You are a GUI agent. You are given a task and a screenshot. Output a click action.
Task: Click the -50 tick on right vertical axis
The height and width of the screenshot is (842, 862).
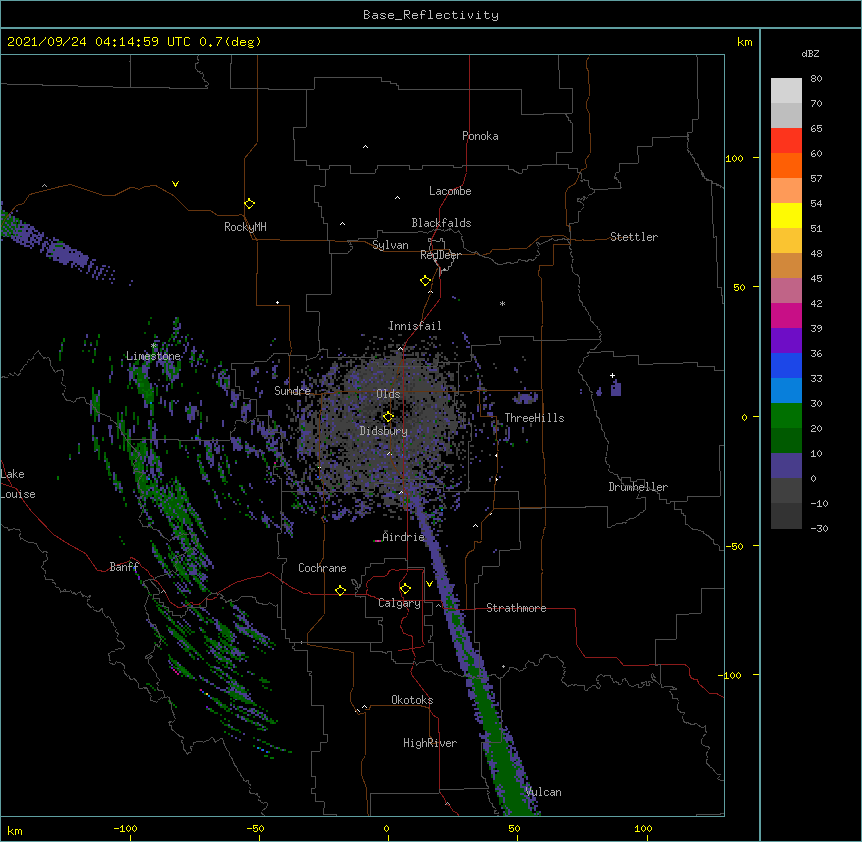[734, 546]
